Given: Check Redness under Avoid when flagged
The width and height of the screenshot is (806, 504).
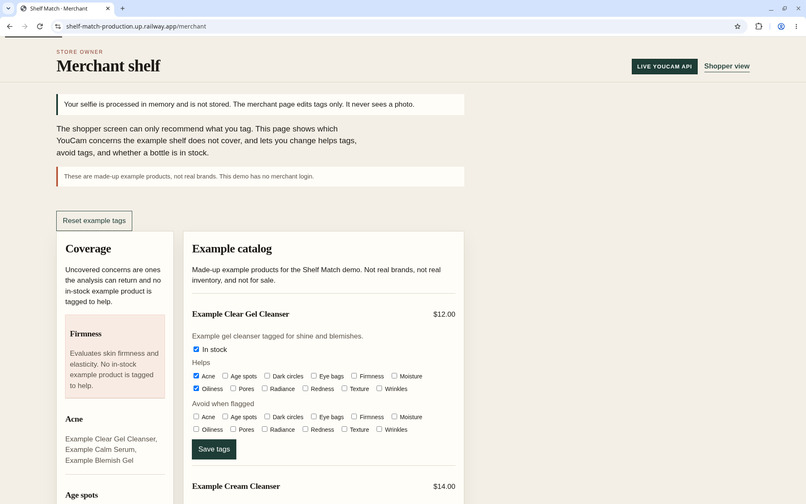Looking at the screenshot, I should [305, 429].
